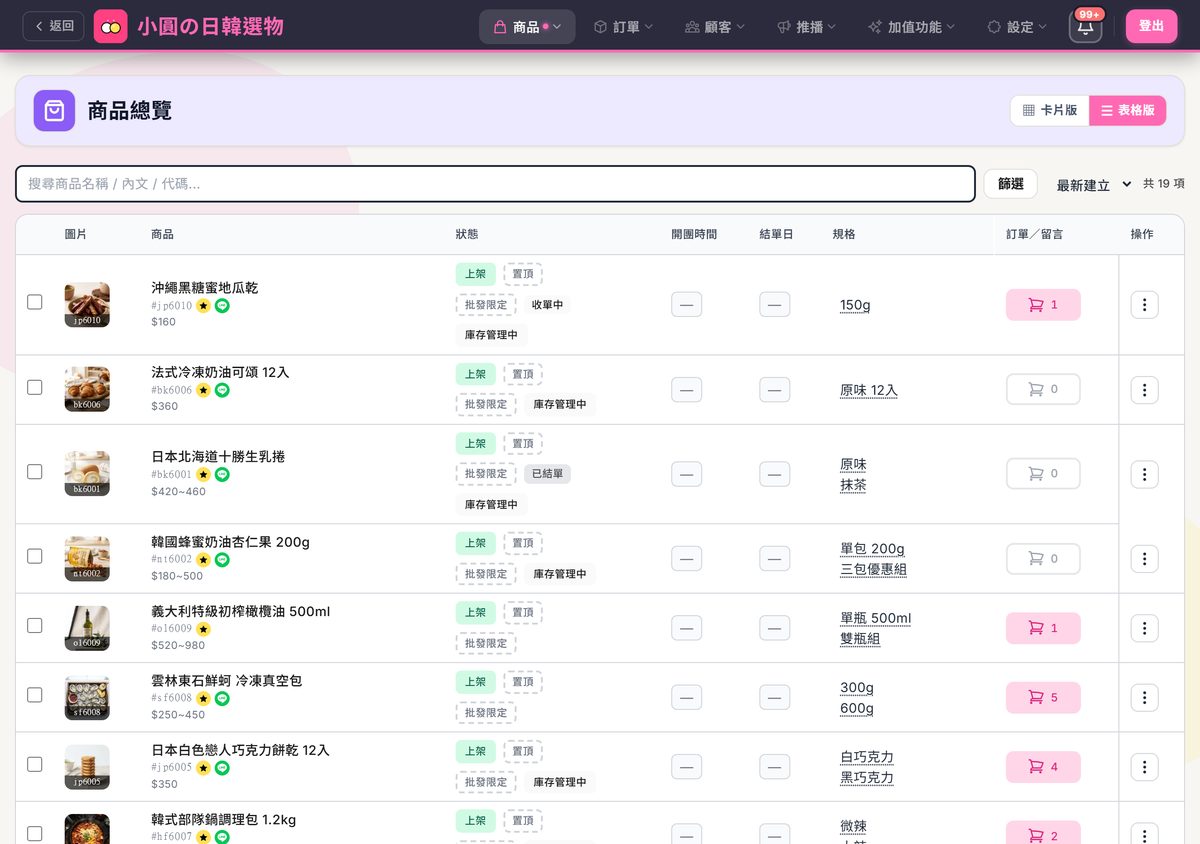
Task: Click the LINE icon under 日本北海道十勝生乳捲
Action: coord(222,474)
